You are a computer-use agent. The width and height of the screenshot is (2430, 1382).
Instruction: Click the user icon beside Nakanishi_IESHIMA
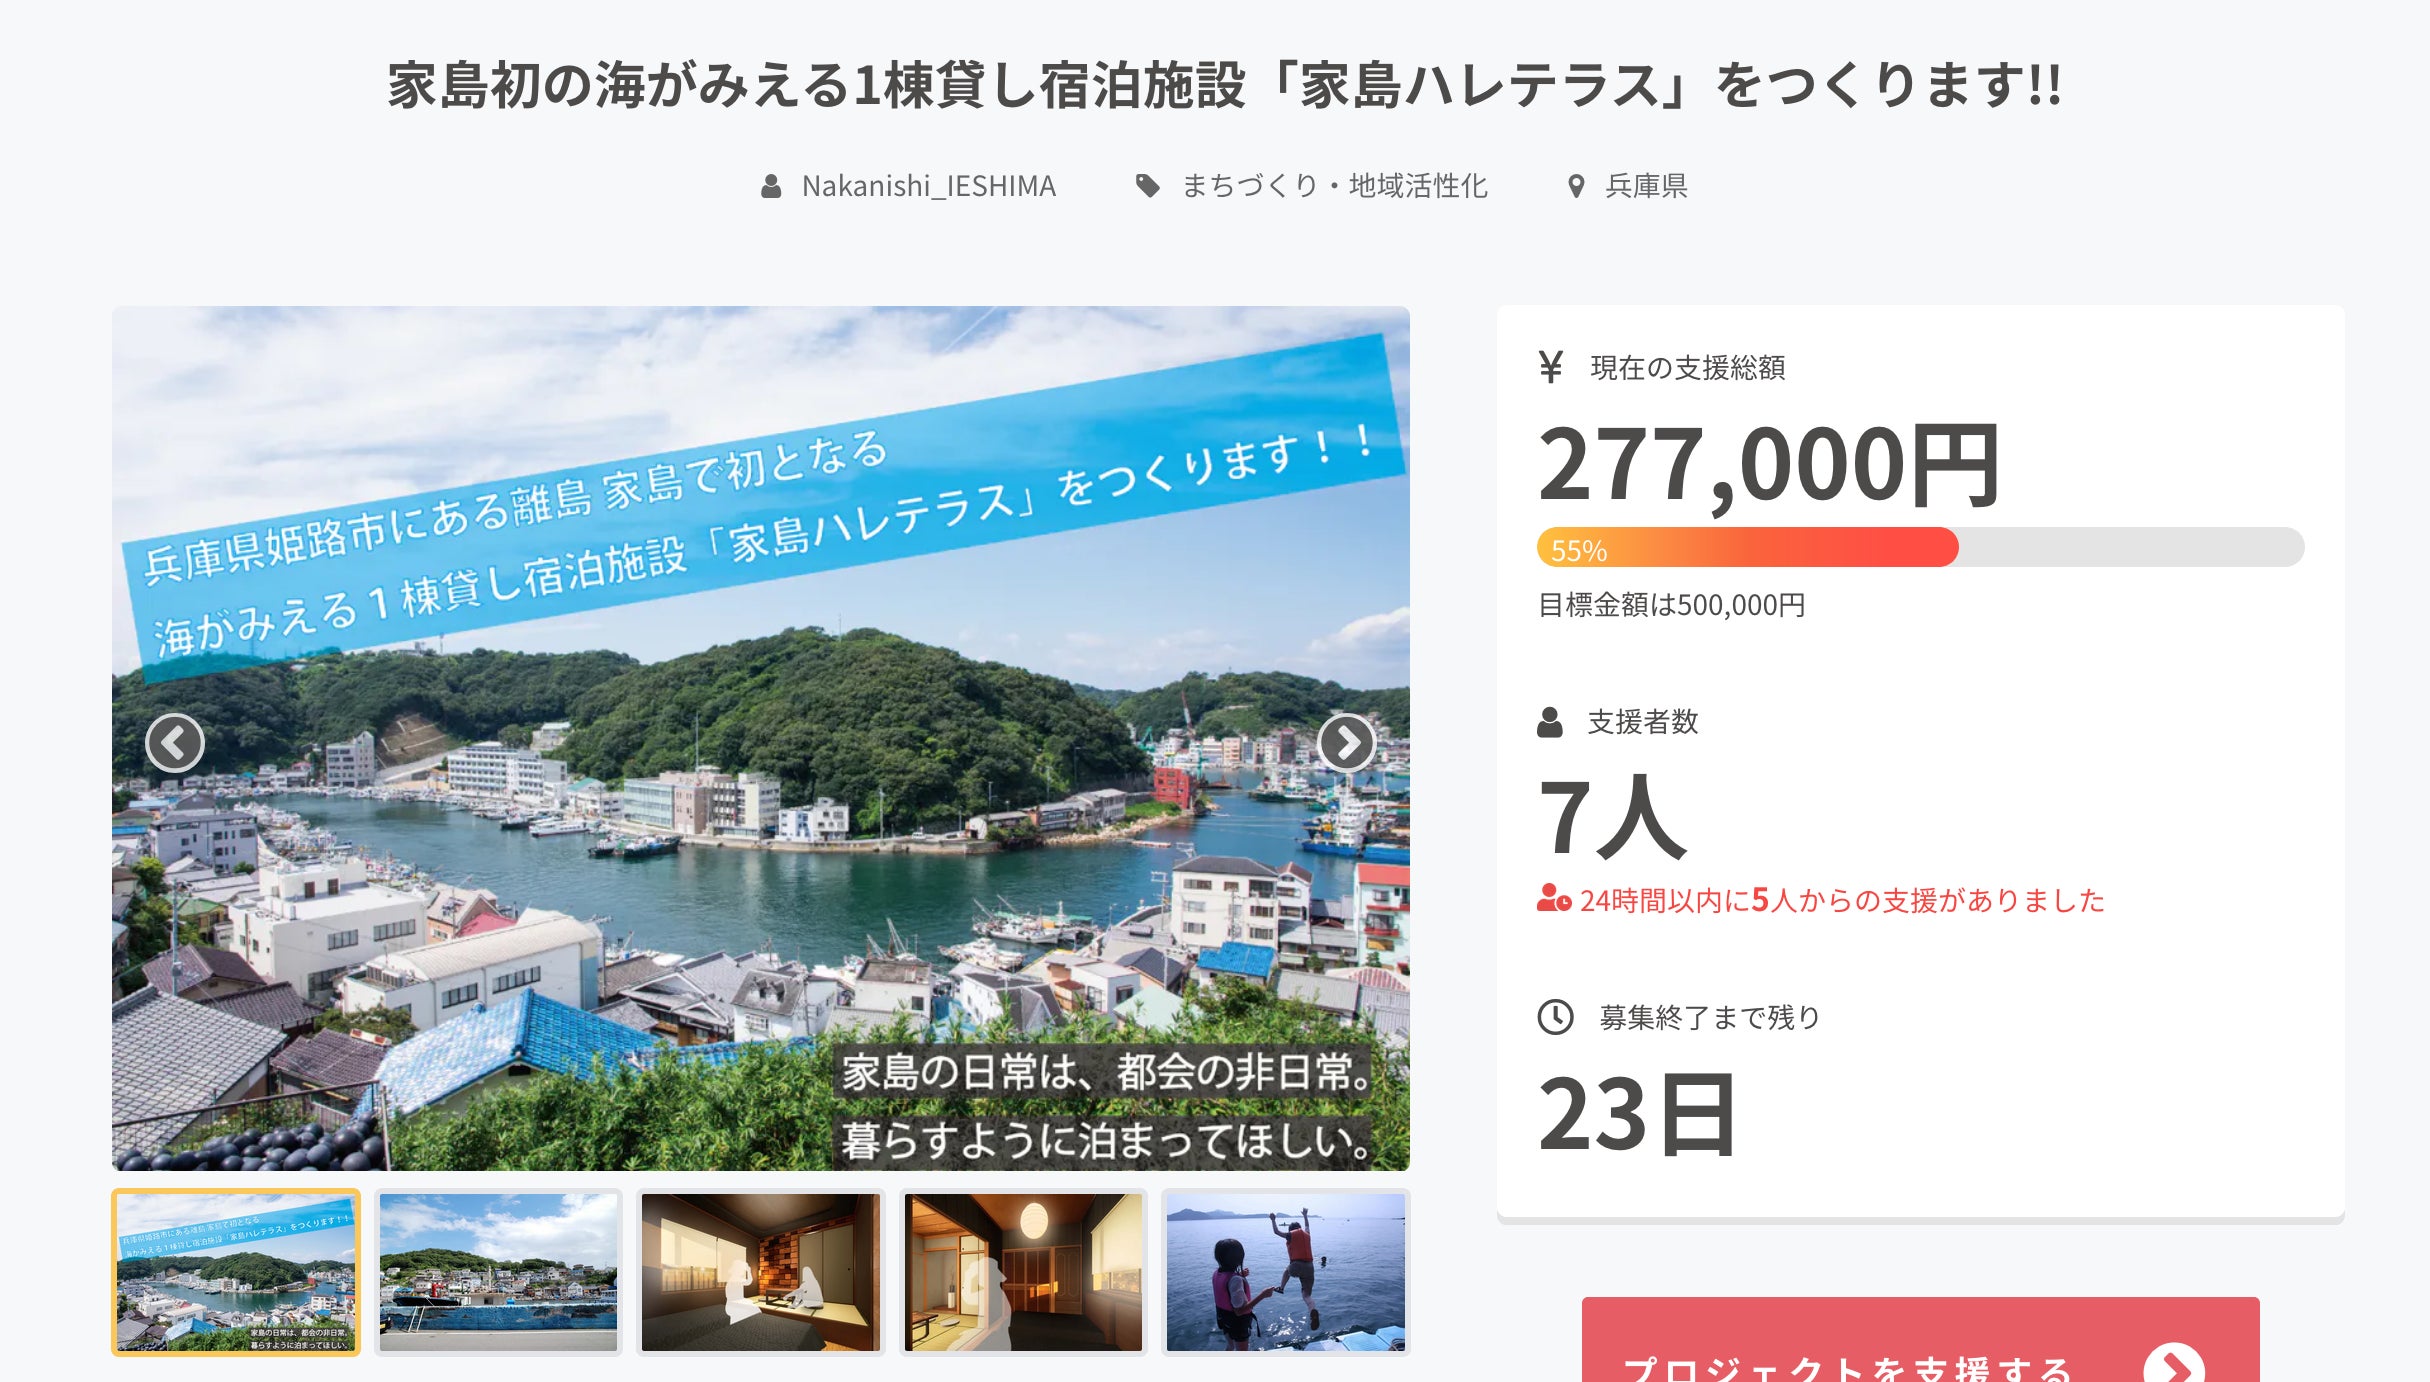click(x=771, y=186)
